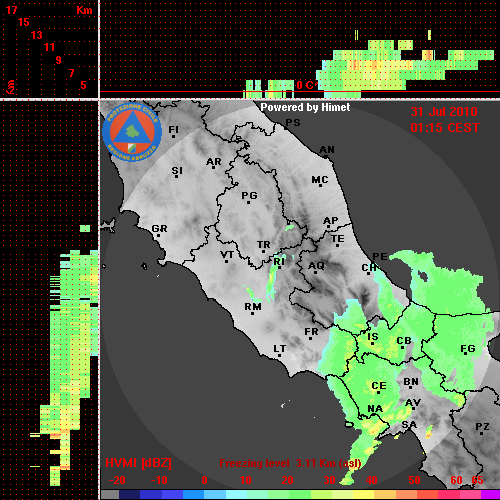This screenshot has width=500, height=500.
Task: Click the 65 value on dBZ scale
Action: [477, 480]
